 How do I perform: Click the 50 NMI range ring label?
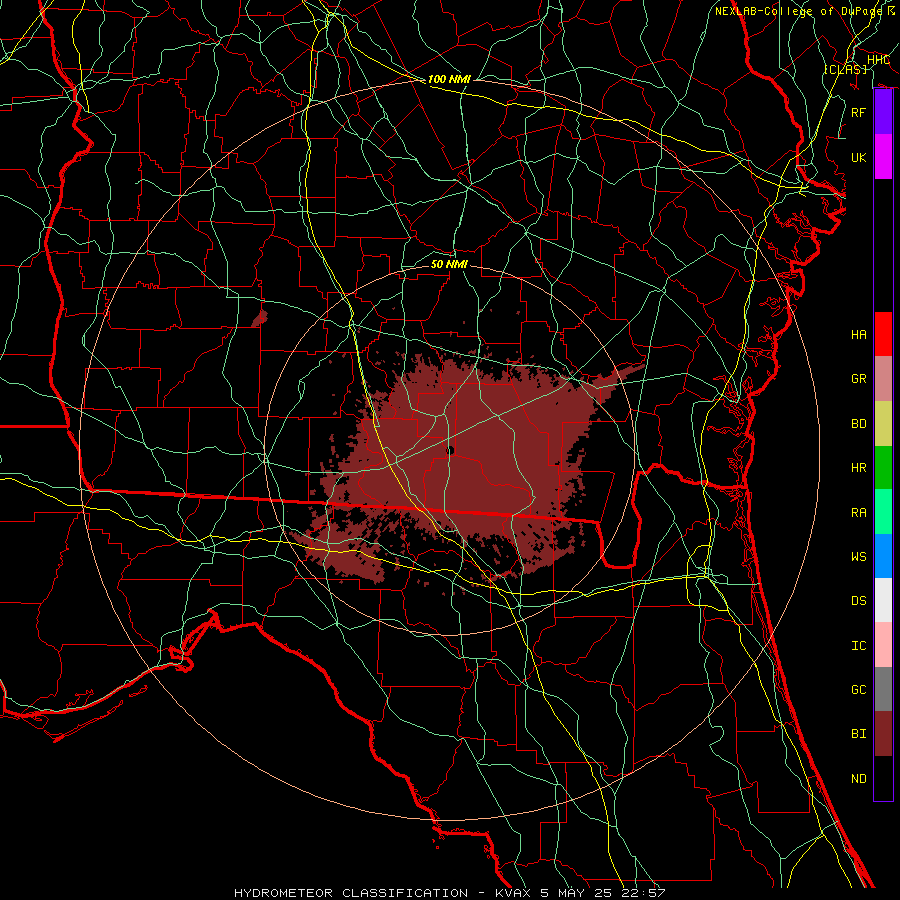coord(449,264)
